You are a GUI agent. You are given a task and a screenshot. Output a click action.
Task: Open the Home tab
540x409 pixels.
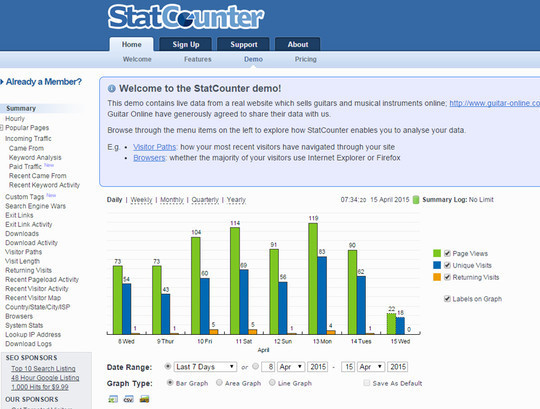[132, 44]
